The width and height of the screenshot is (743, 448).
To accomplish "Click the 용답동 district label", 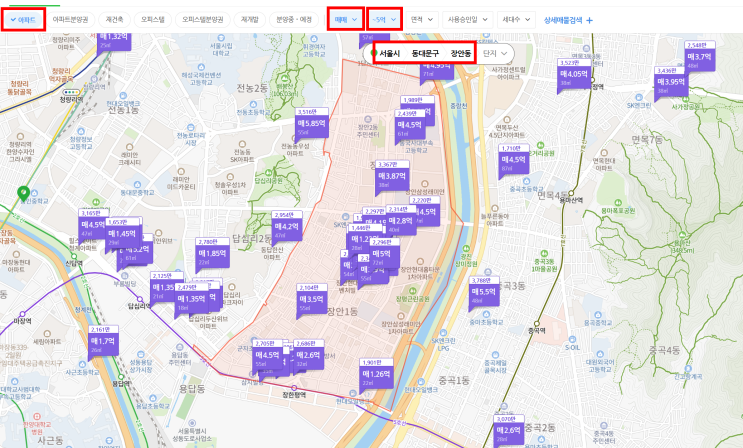I will pos(192,389).
